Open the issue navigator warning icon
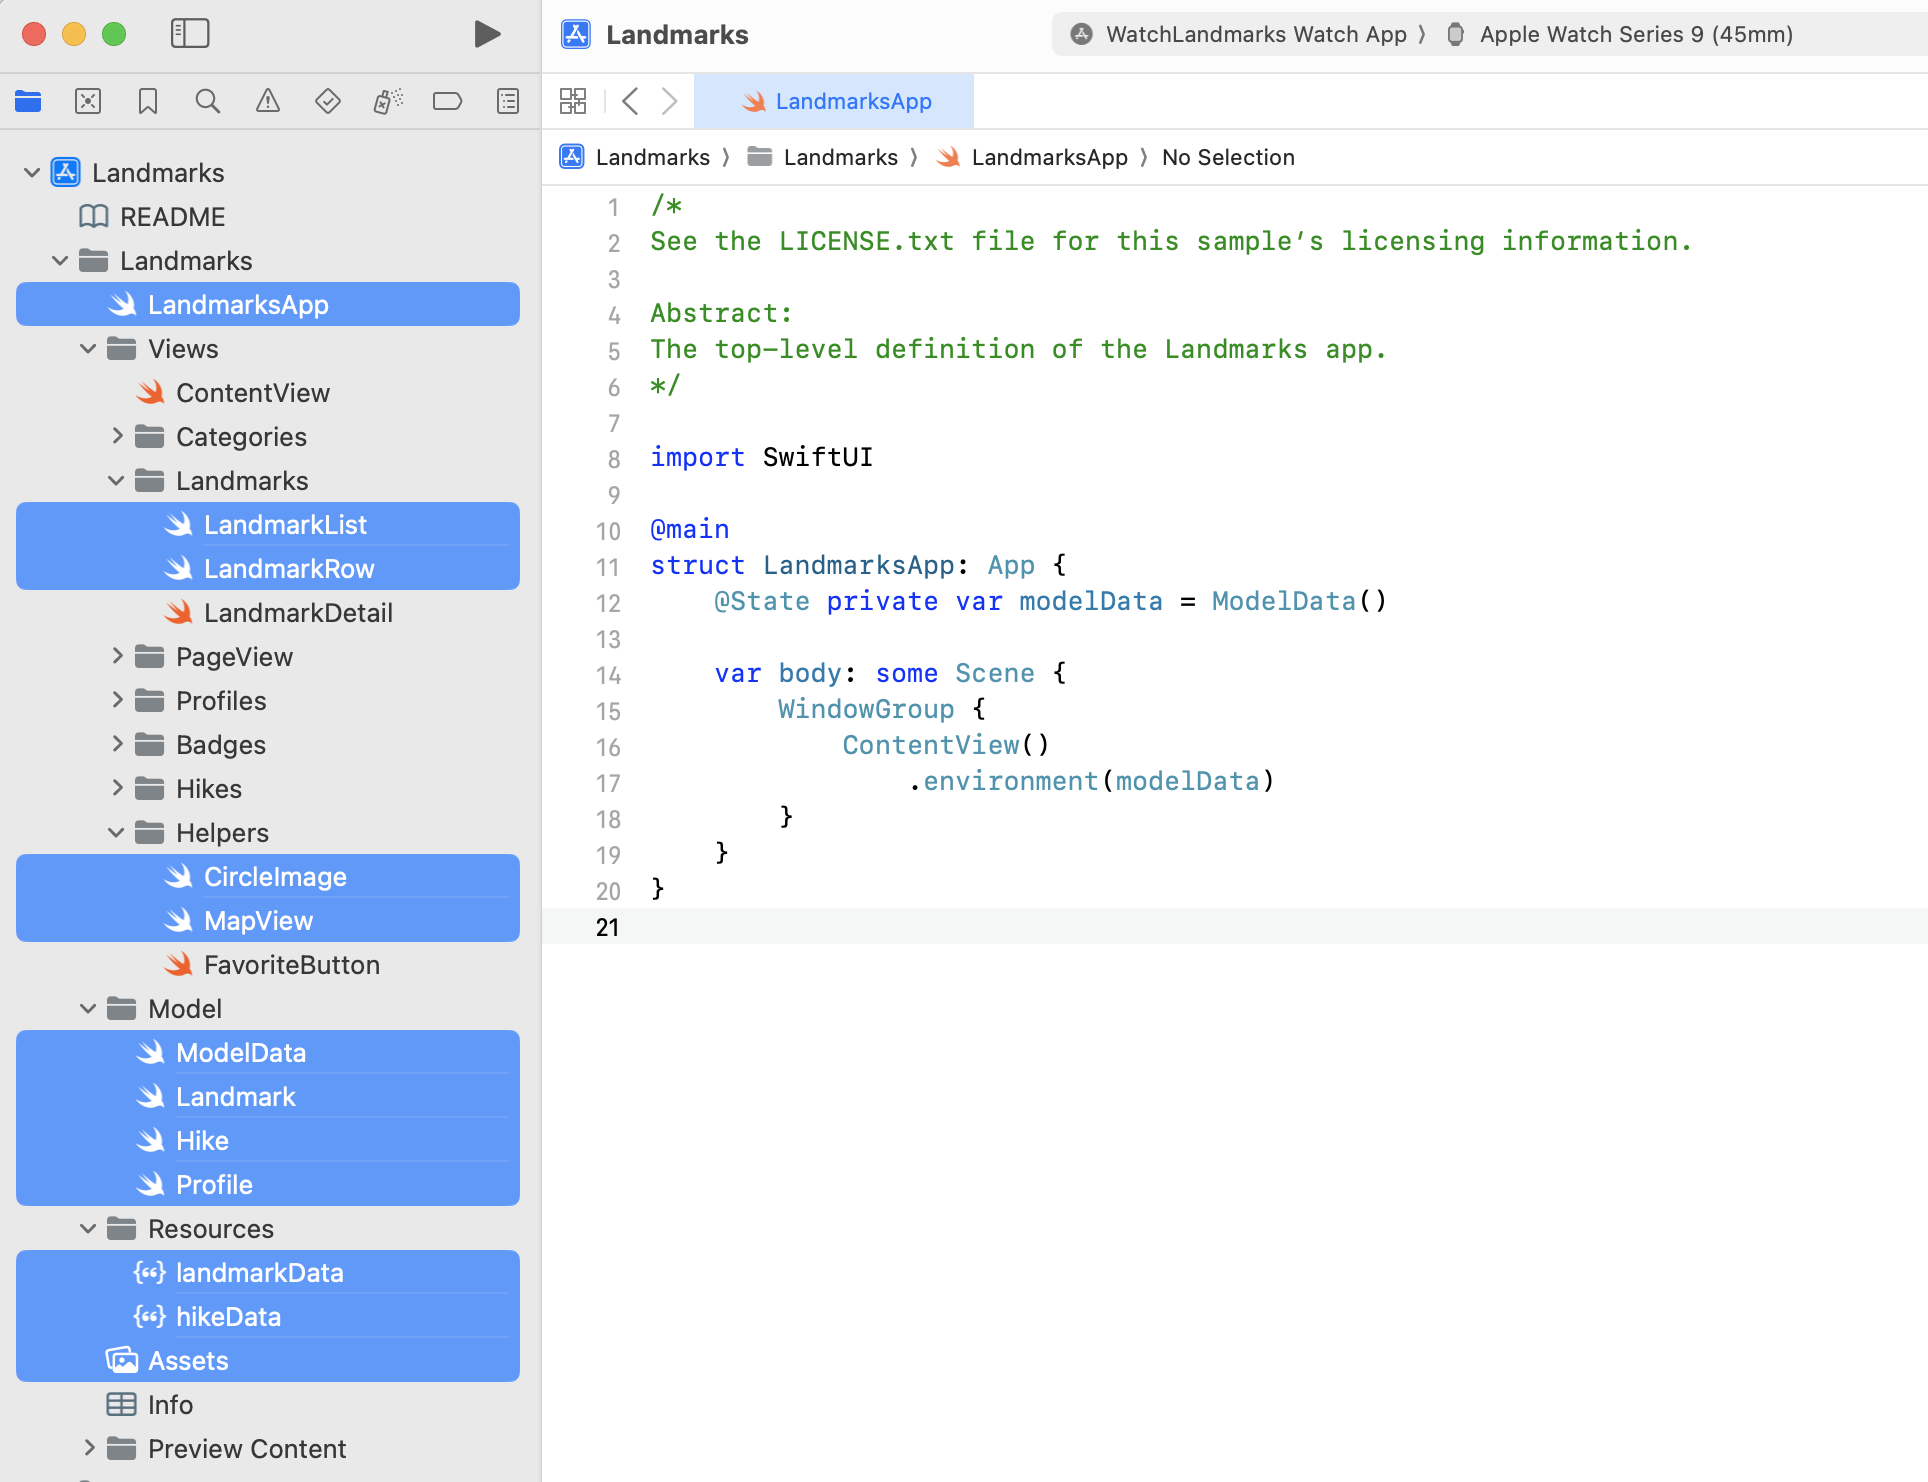Image resolution: width=1928 pixels, height=1482 pixels. 267,101
